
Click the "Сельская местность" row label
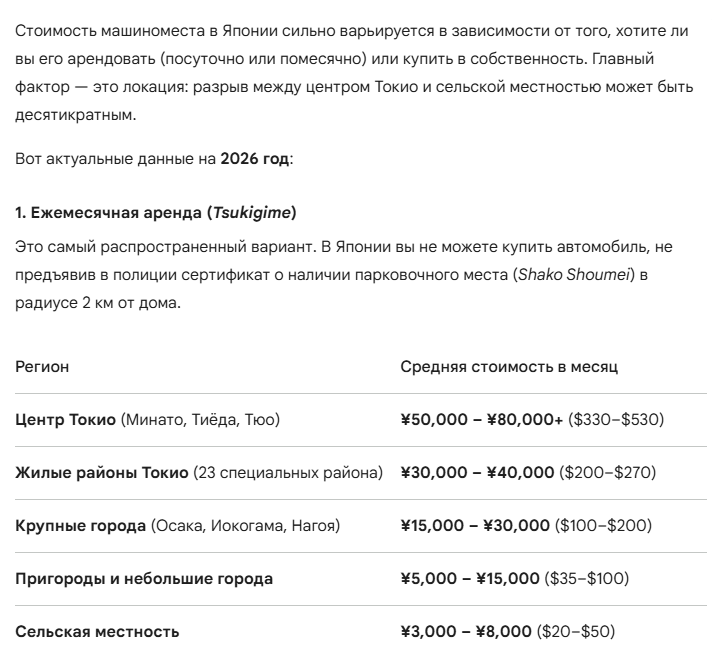(98, 631)
